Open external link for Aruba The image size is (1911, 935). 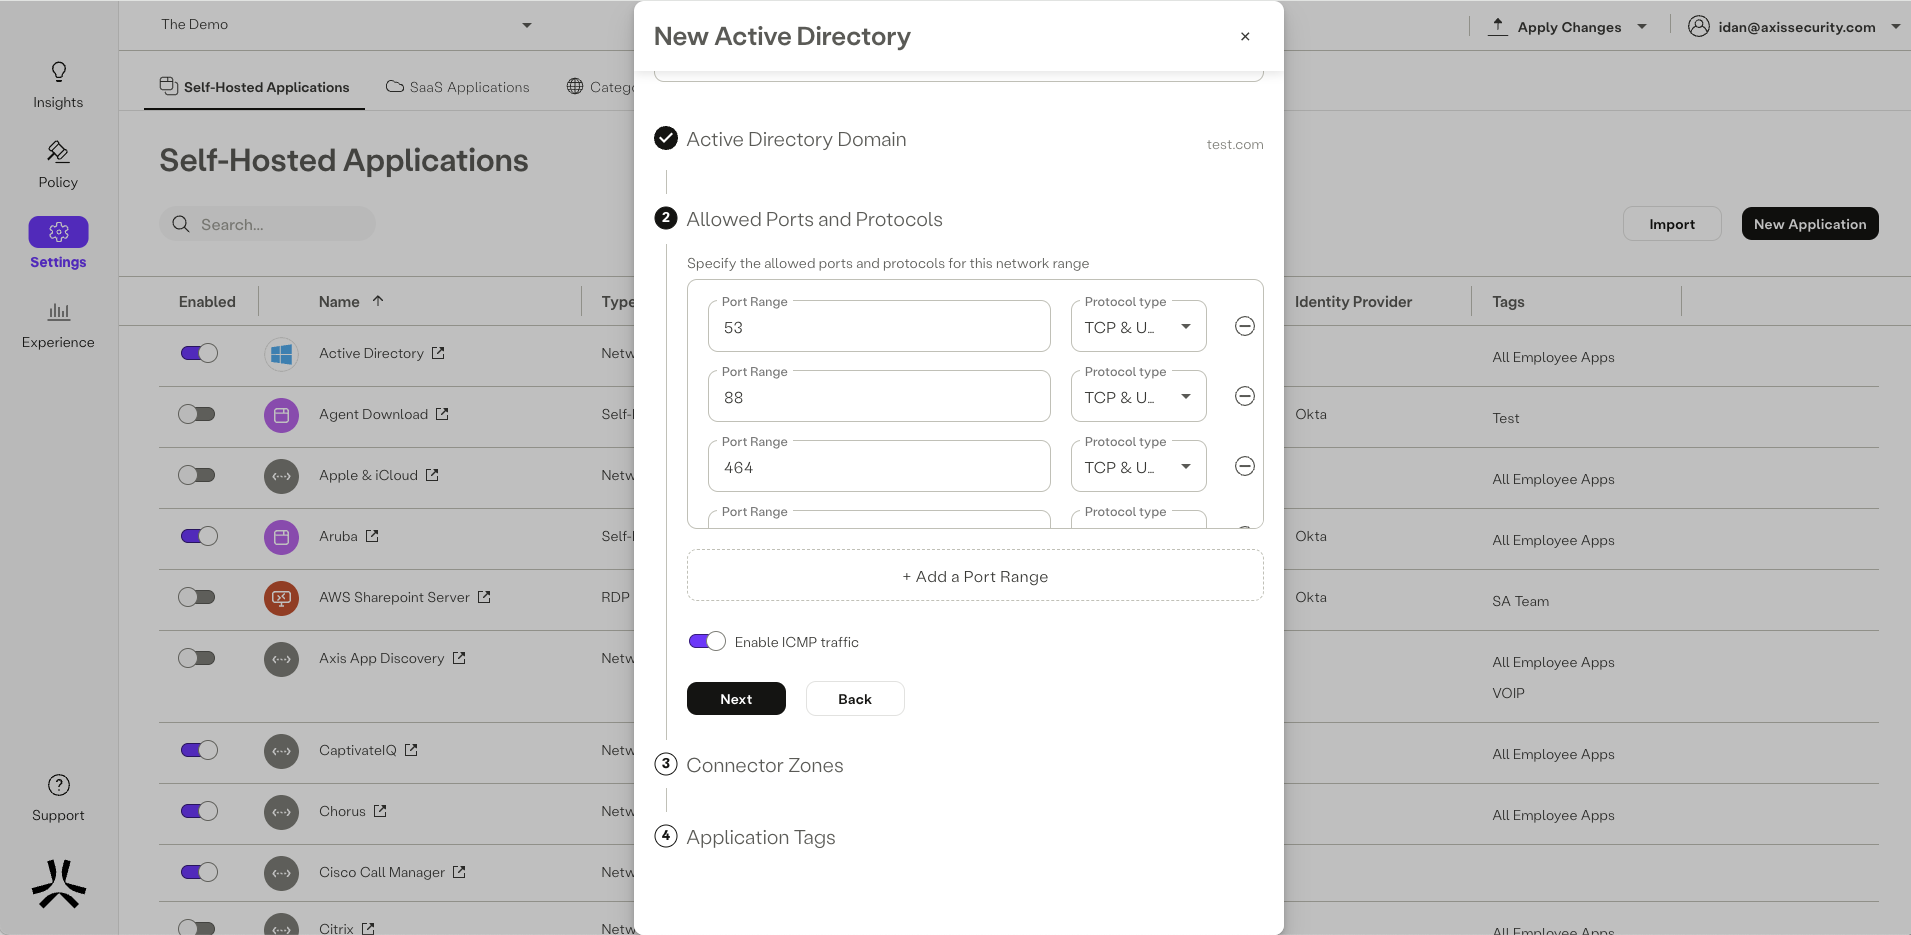pyautogui.click(x=372, y=536)
